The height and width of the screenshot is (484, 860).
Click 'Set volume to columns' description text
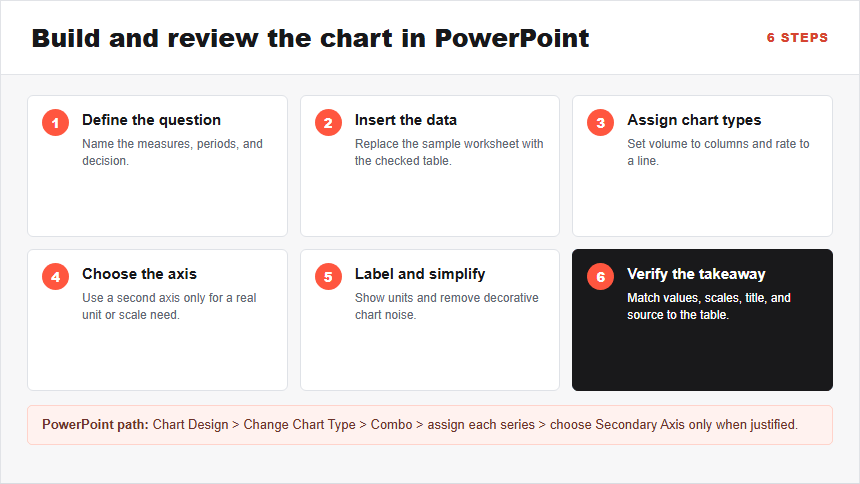coord(718,152)
